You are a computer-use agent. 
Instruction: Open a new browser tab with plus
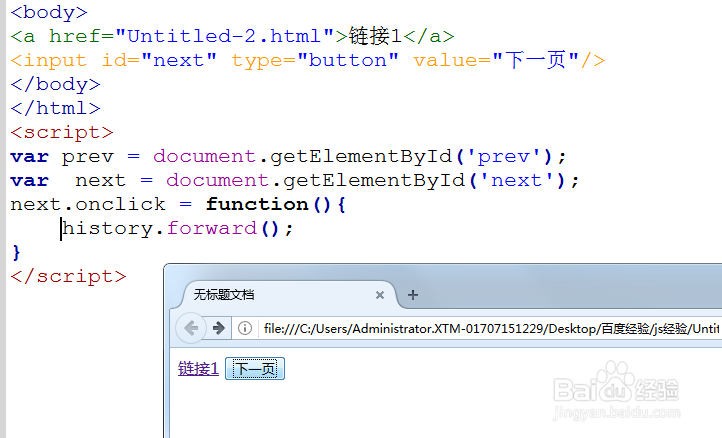pos(413,295)
